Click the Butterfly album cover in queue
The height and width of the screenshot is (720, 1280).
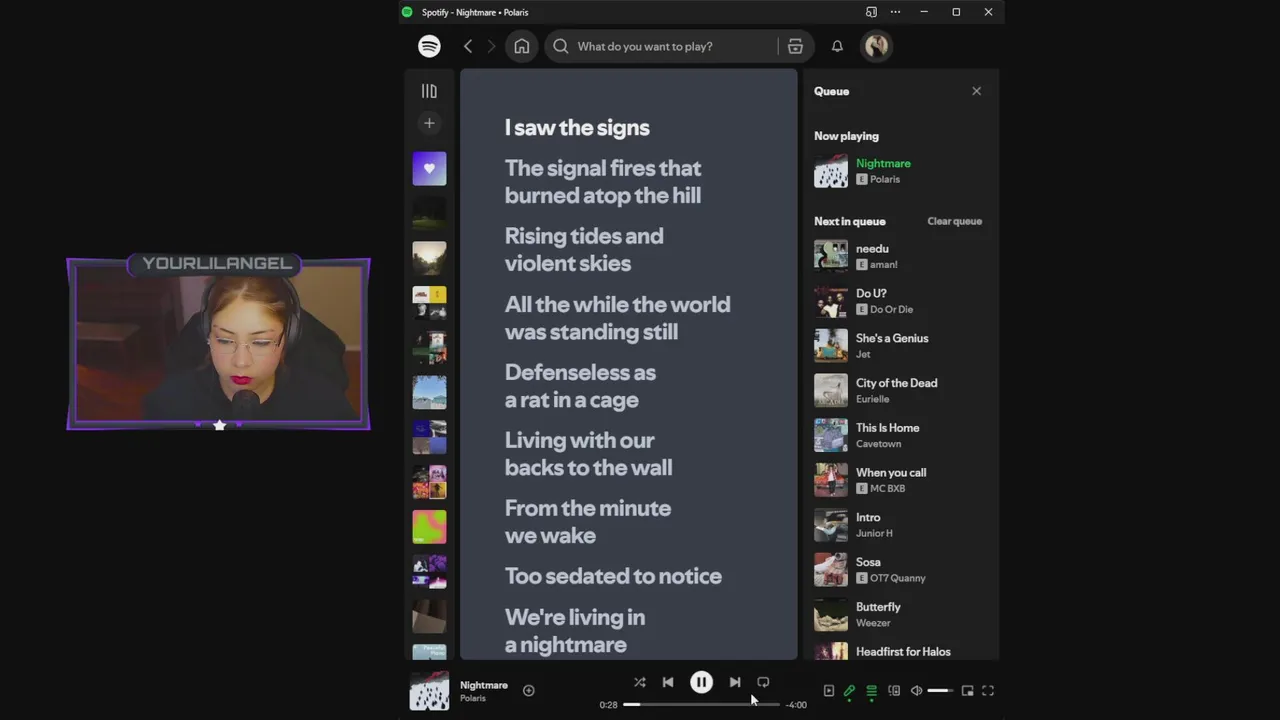(831, 614)
